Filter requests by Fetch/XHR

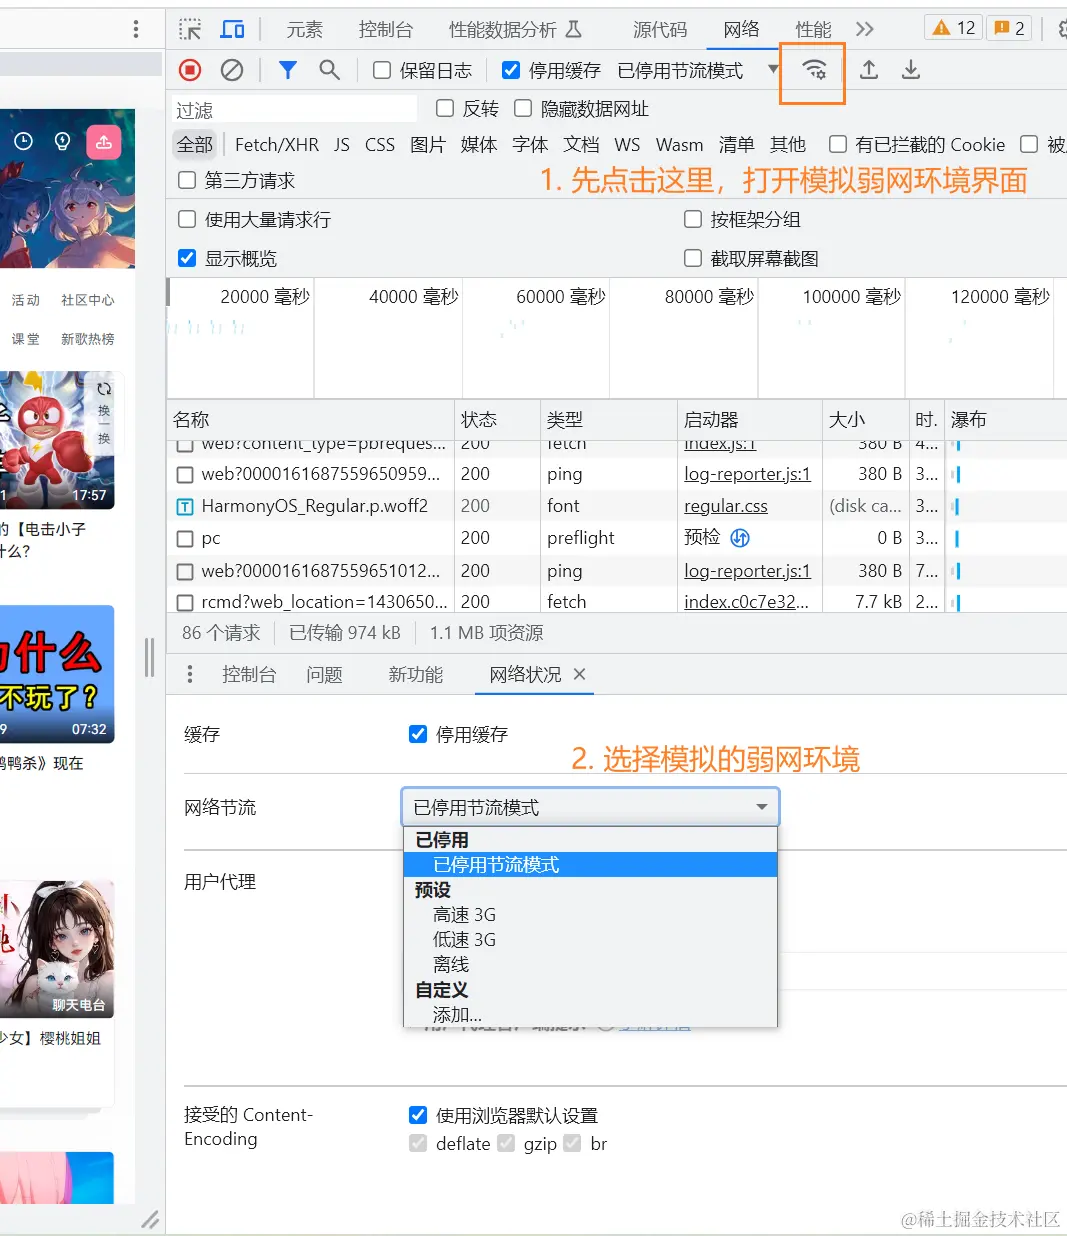pyautogui.click(x=277, y=145)
